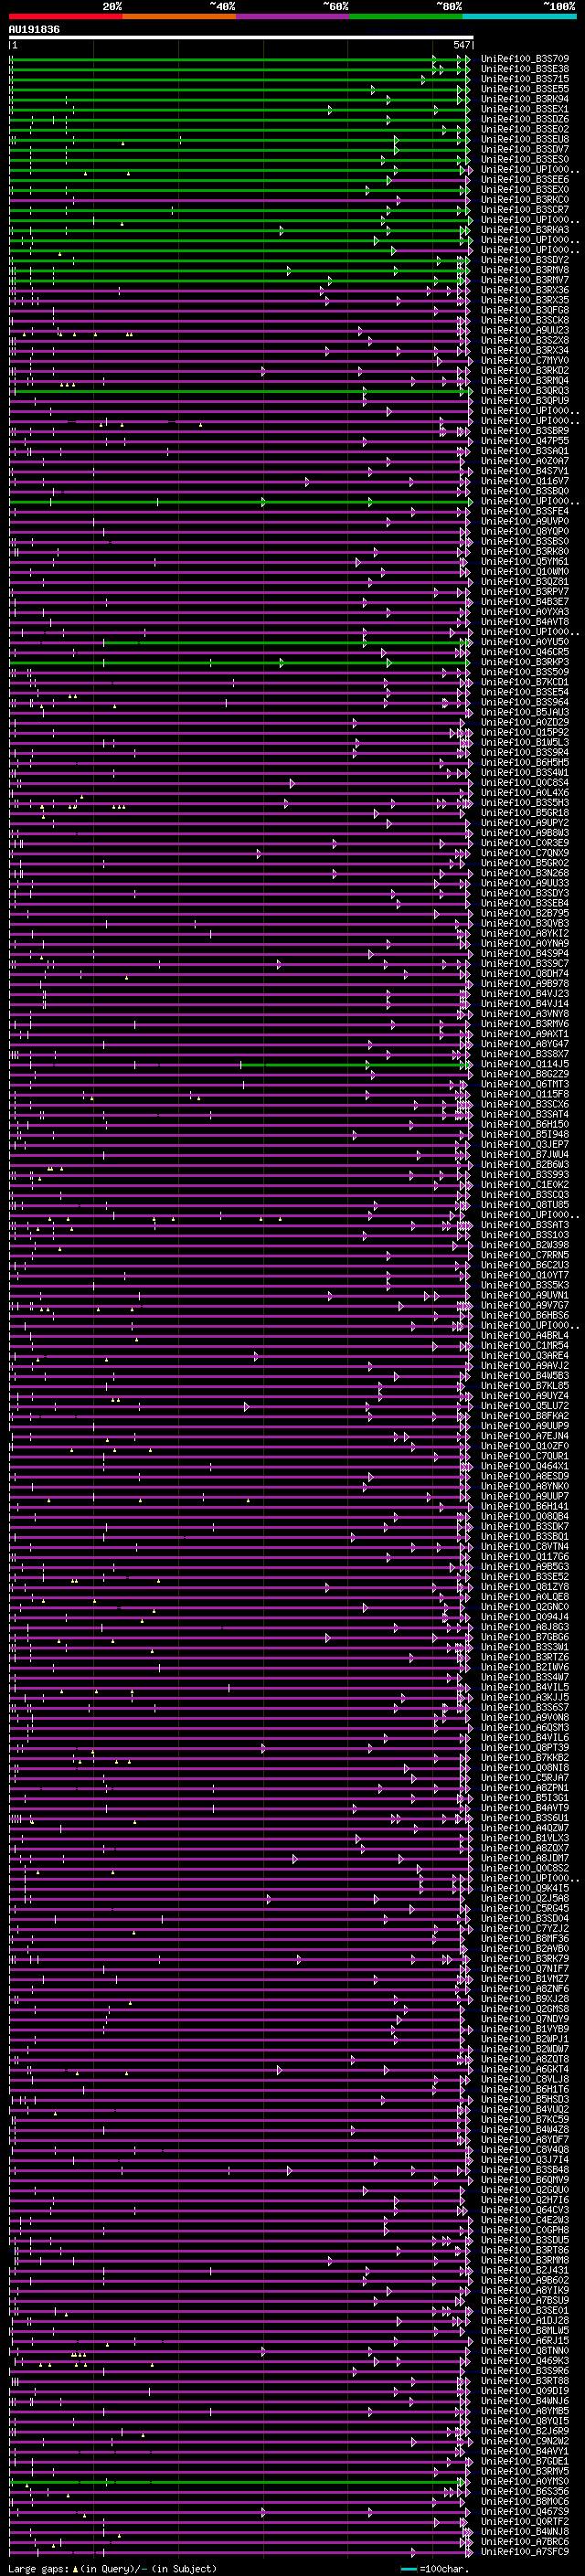Click hit label UniRef100_Q114J5
This screenshot has width=585, height=2576.
click(x=525, y=1064)
